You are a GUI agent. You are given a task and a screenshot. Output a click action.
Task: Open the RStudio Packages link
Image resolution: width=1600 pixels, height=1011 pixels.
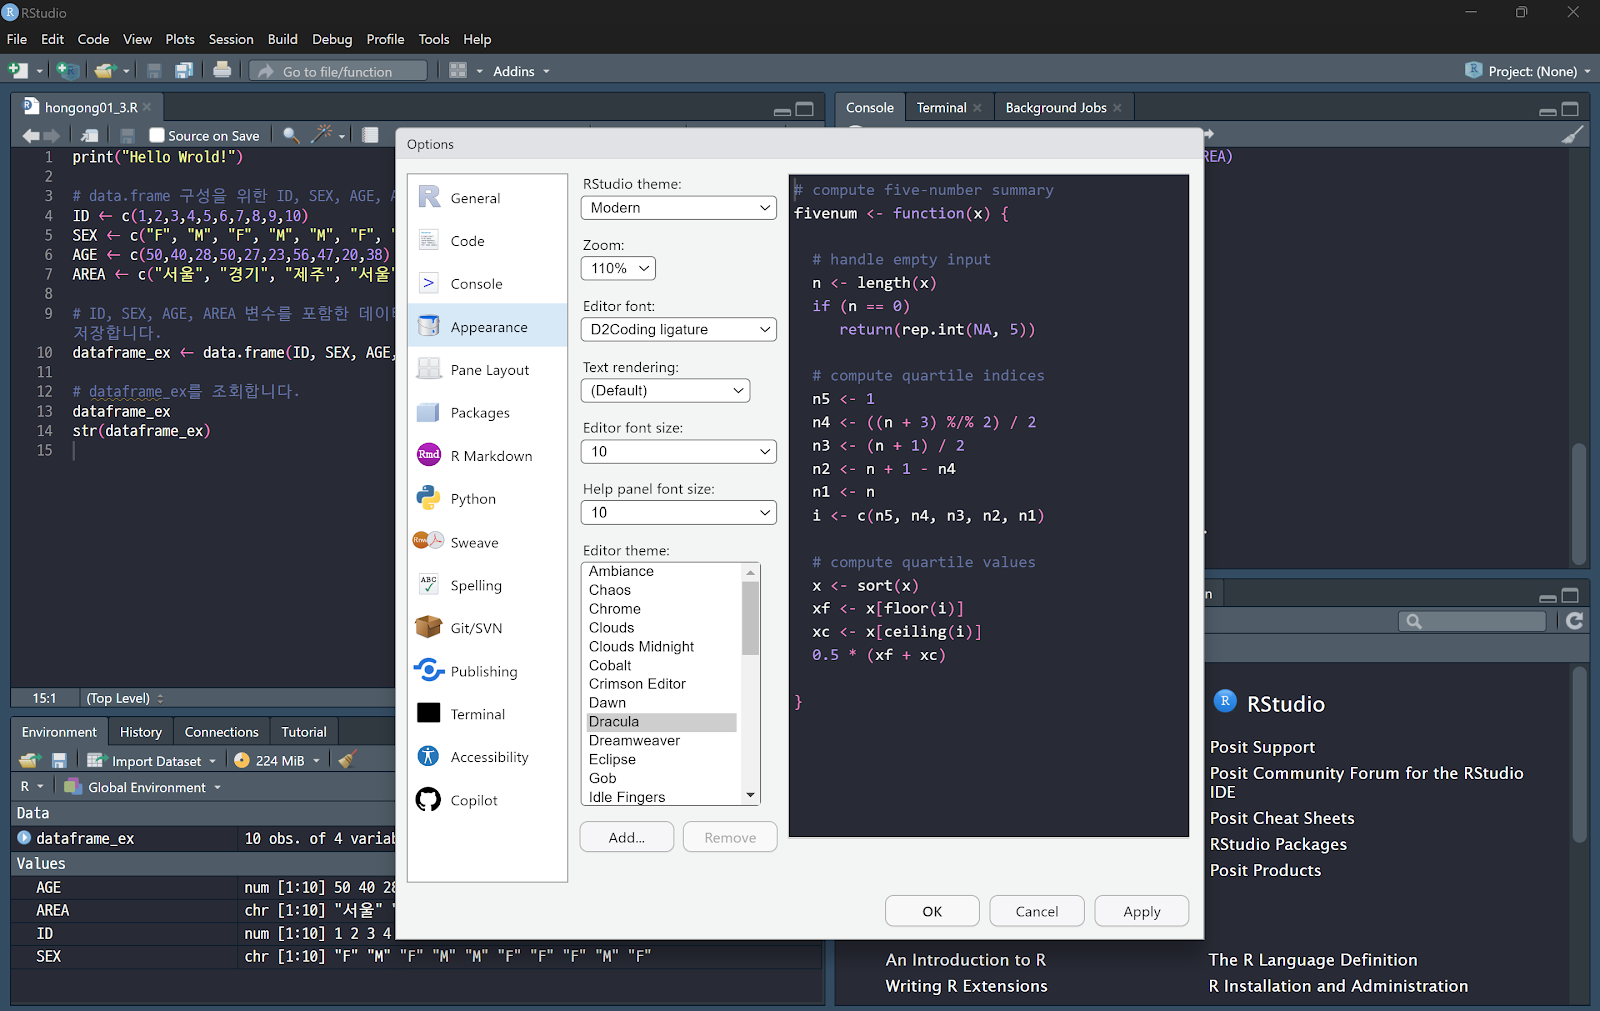tap(1278, 844)
